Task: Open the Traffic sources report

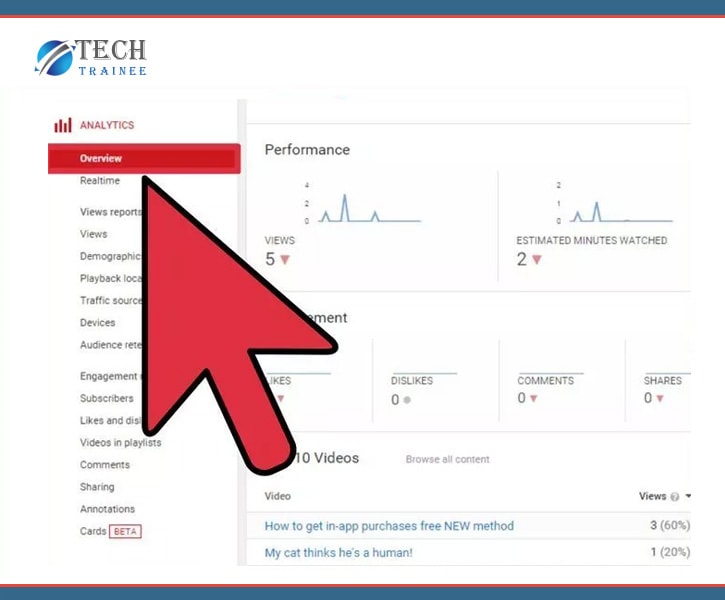Action: tap(111, 300)
